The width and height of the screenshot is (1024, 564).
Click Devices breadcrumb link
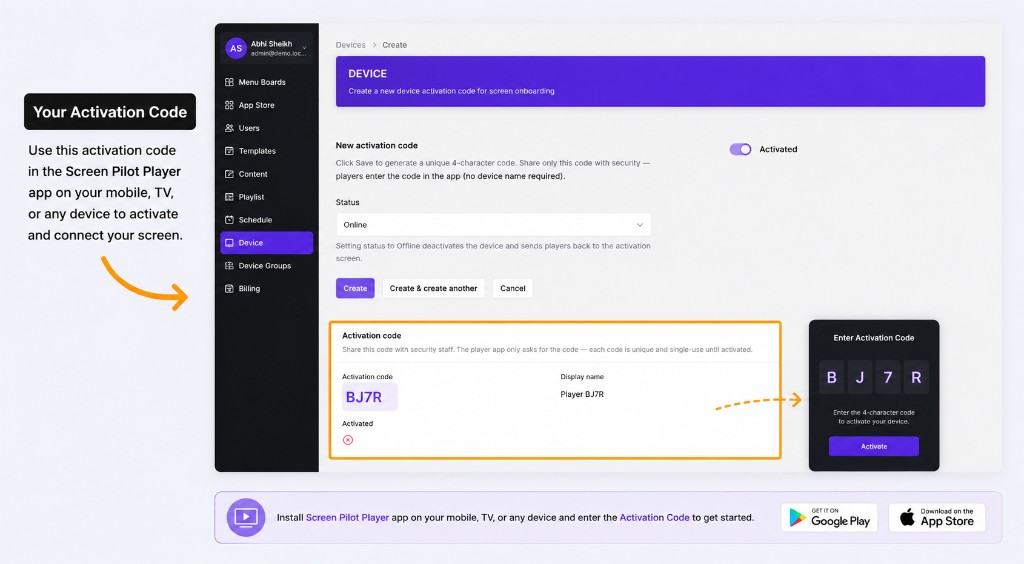351,45
